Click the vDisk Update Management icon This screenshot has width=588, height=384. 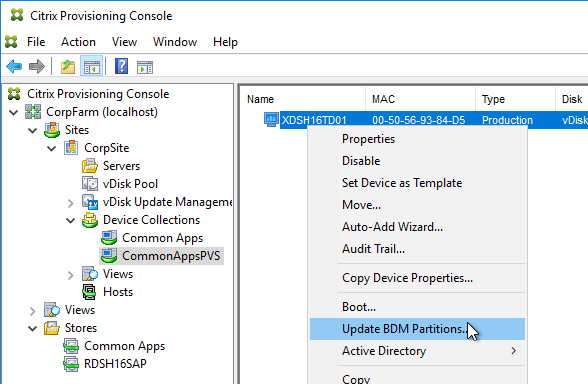(90, 202)
